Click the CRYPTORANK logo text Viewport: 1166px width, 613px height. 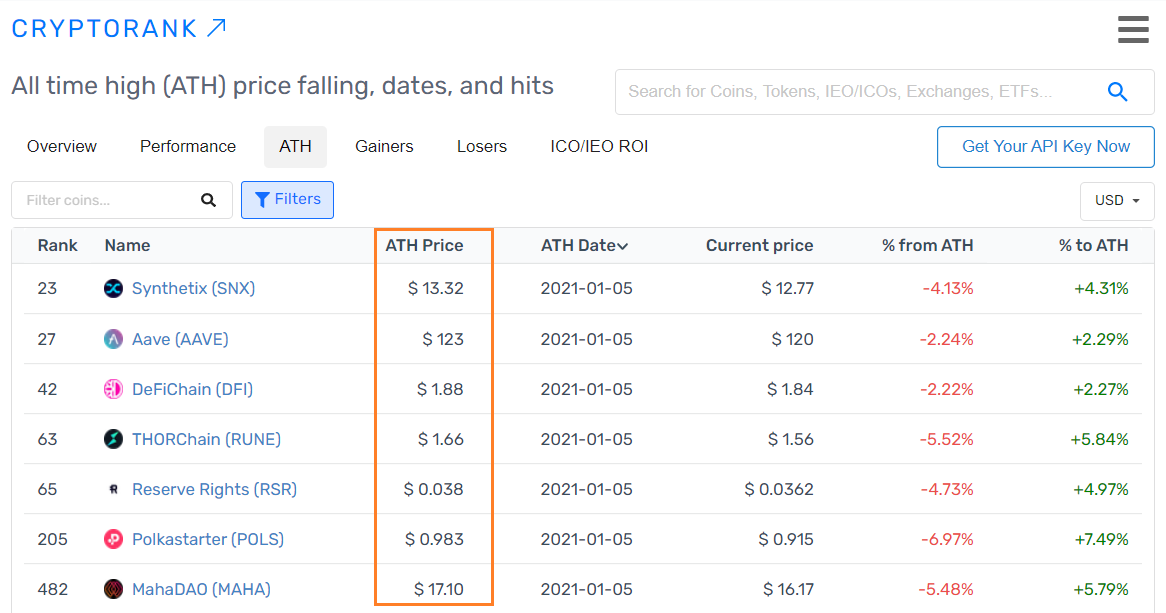[x=104, y=28]
